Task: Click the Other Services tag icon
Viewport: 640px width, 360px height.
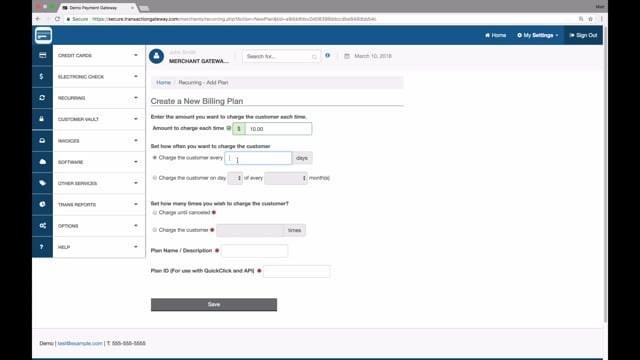Action: 42,183
